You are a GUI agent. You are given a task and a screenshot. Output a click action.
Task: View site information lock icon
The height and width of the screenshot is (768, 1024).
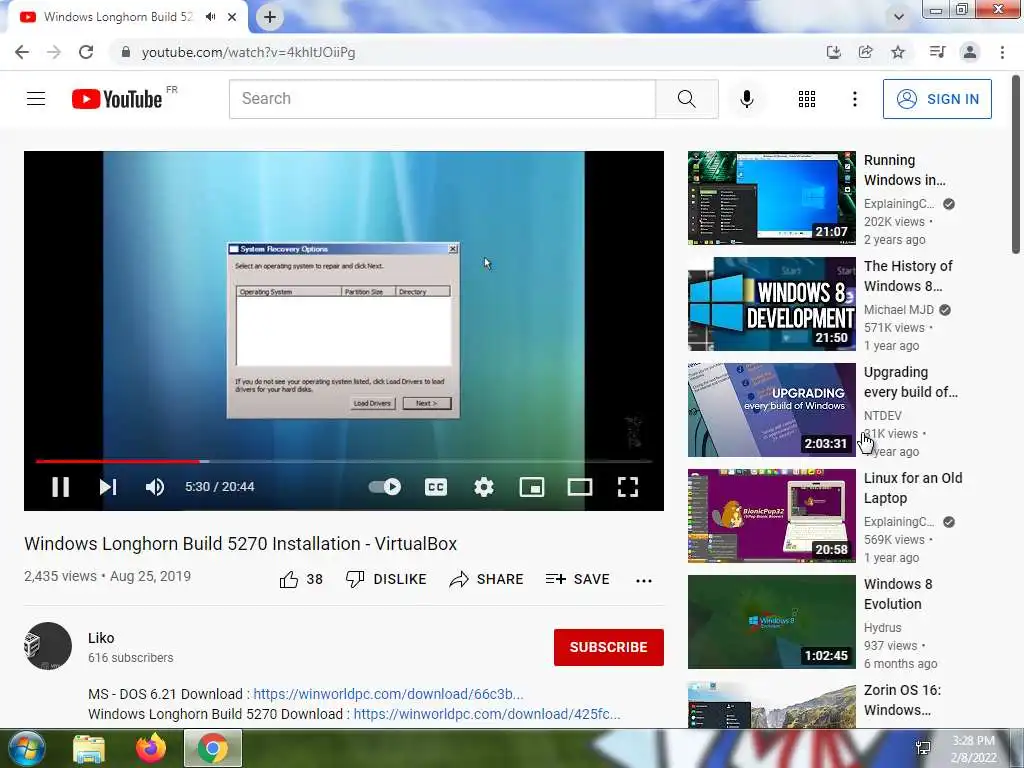pyautogui.click(x=126, y=52)
